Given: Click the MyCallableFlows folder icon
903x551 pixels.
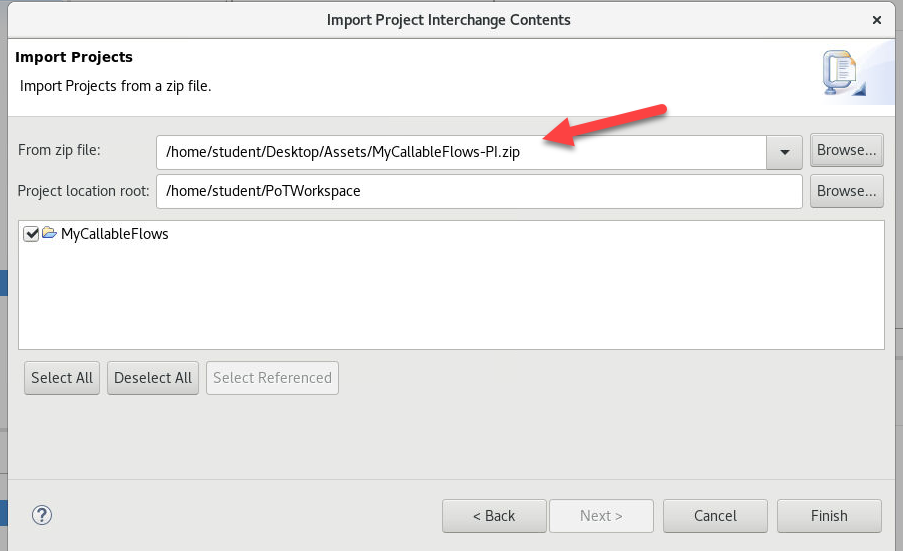Looking at the screenshot, I should 49,234.
